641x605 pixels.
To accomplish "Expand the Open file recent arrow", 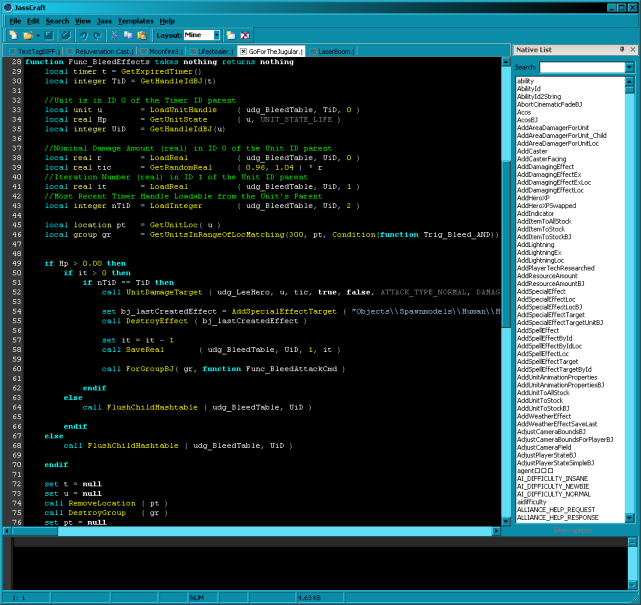I will pos(38,36).
